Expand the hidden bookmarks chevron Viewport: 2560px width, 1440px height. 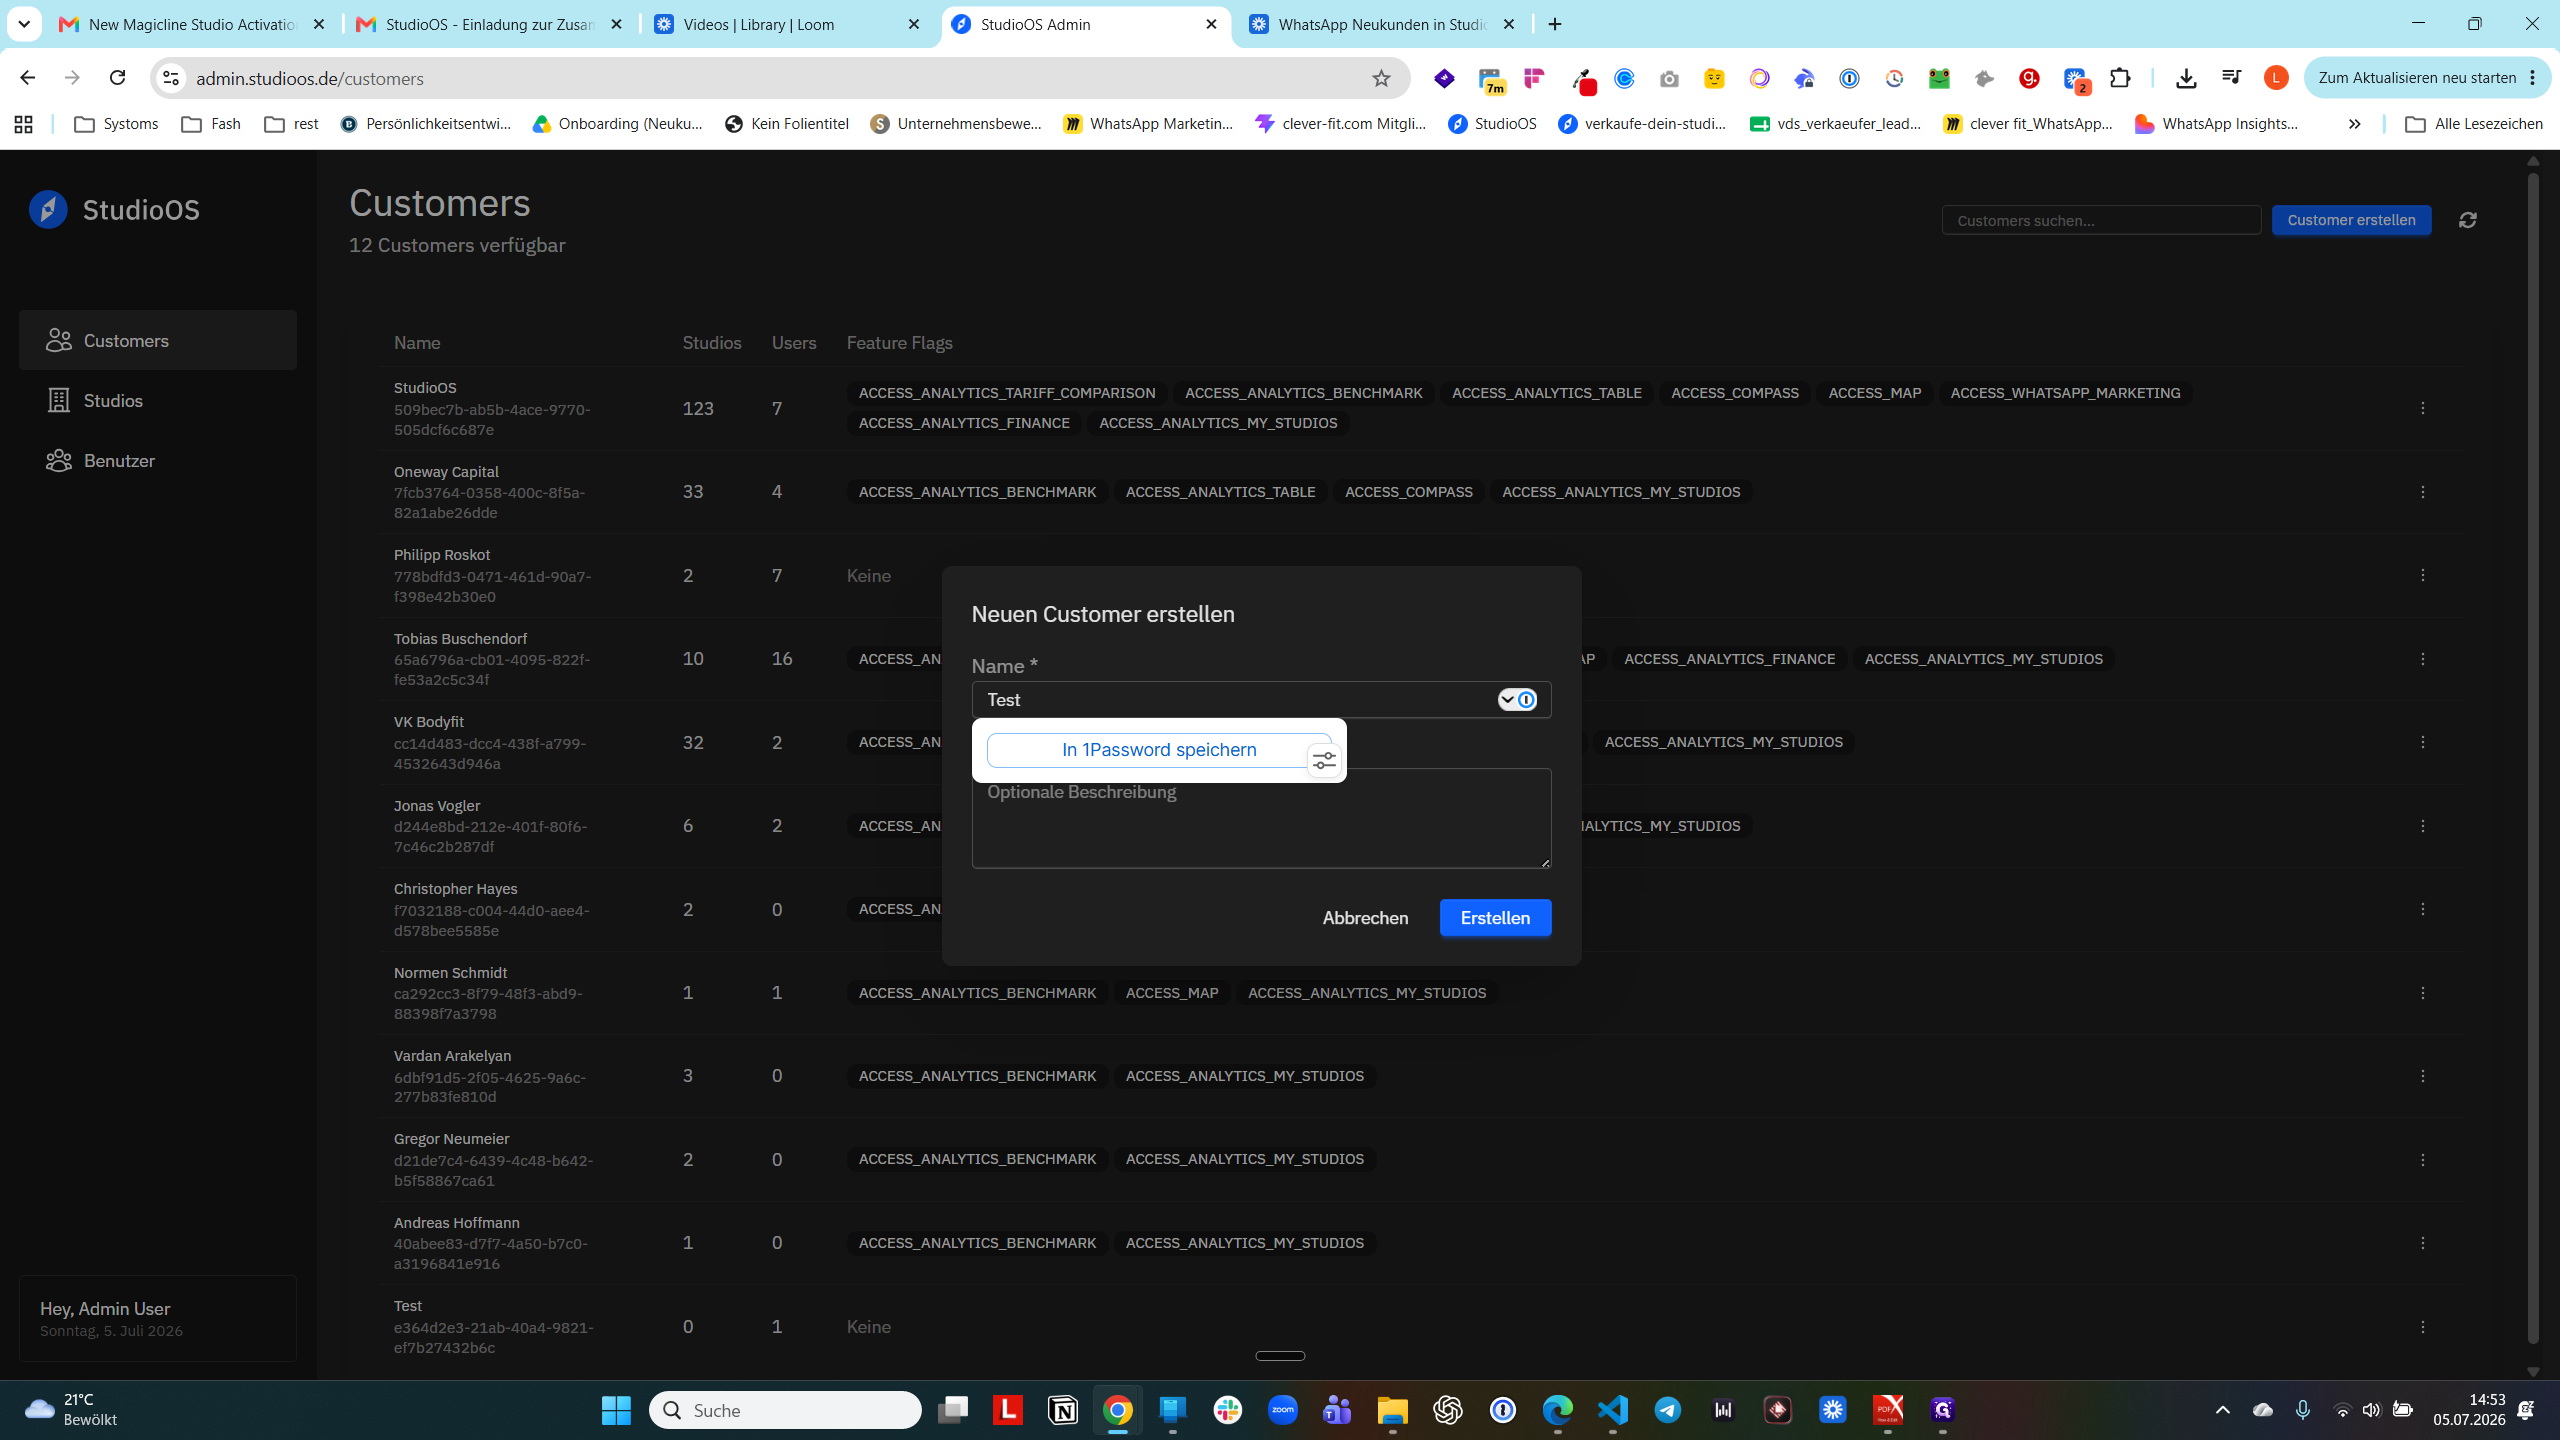click(x=2355, y=124)
